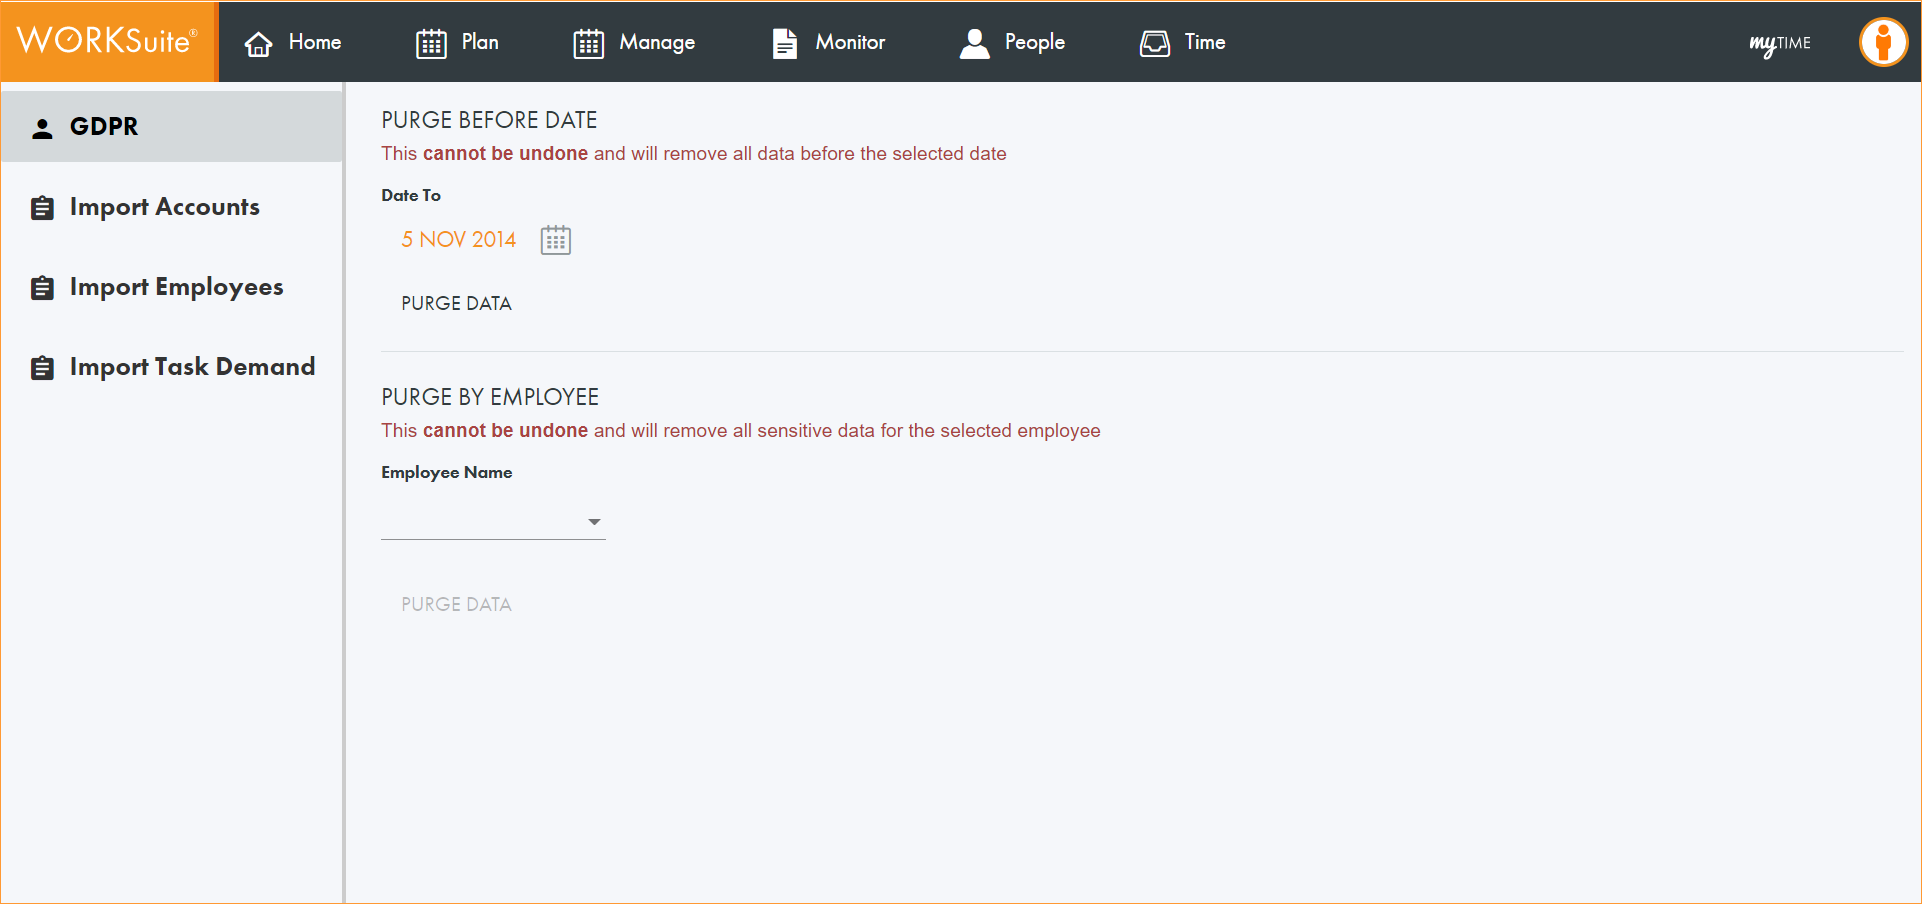Image resolution: width=1922 pixels, height=904 pixels.
Task: Click the People person icon
Action: (974, 43)
